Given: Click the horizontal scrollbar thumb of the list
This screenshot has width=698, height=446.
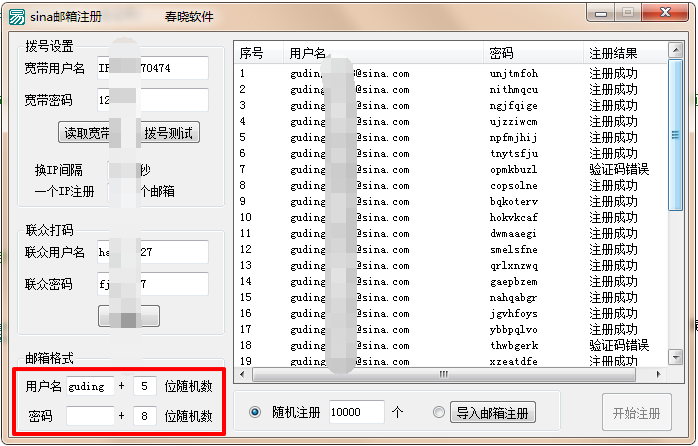Looking at the screenshot, I should click(444, 374).
